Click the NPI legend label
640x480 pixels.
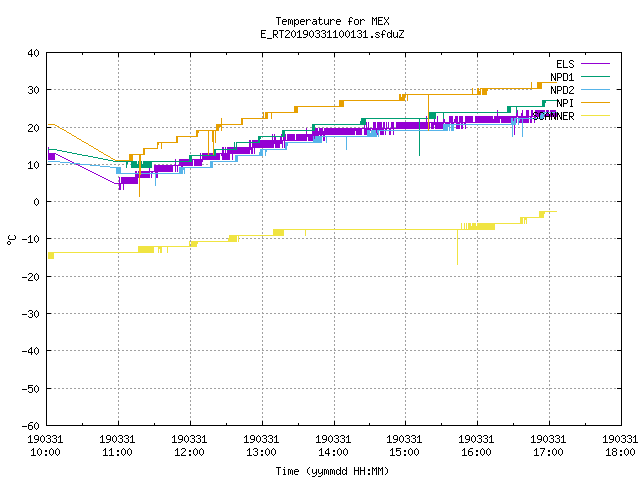565,103
